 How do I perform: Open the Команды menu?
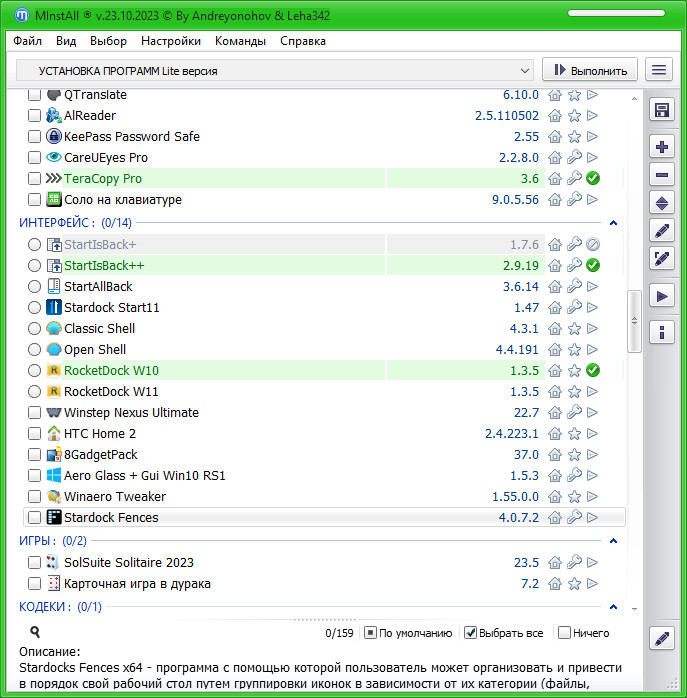tap(240, 41)
